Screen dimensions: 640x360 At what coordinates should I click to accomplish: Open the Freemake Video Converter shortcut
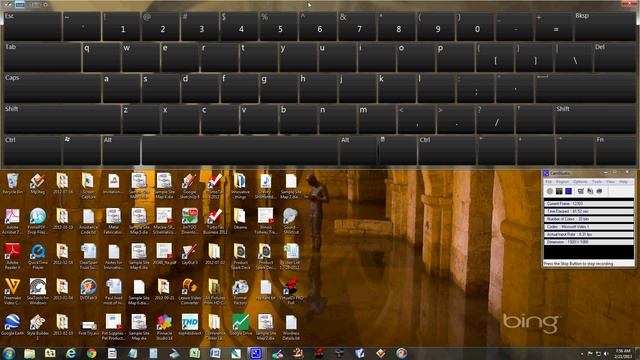13,291
